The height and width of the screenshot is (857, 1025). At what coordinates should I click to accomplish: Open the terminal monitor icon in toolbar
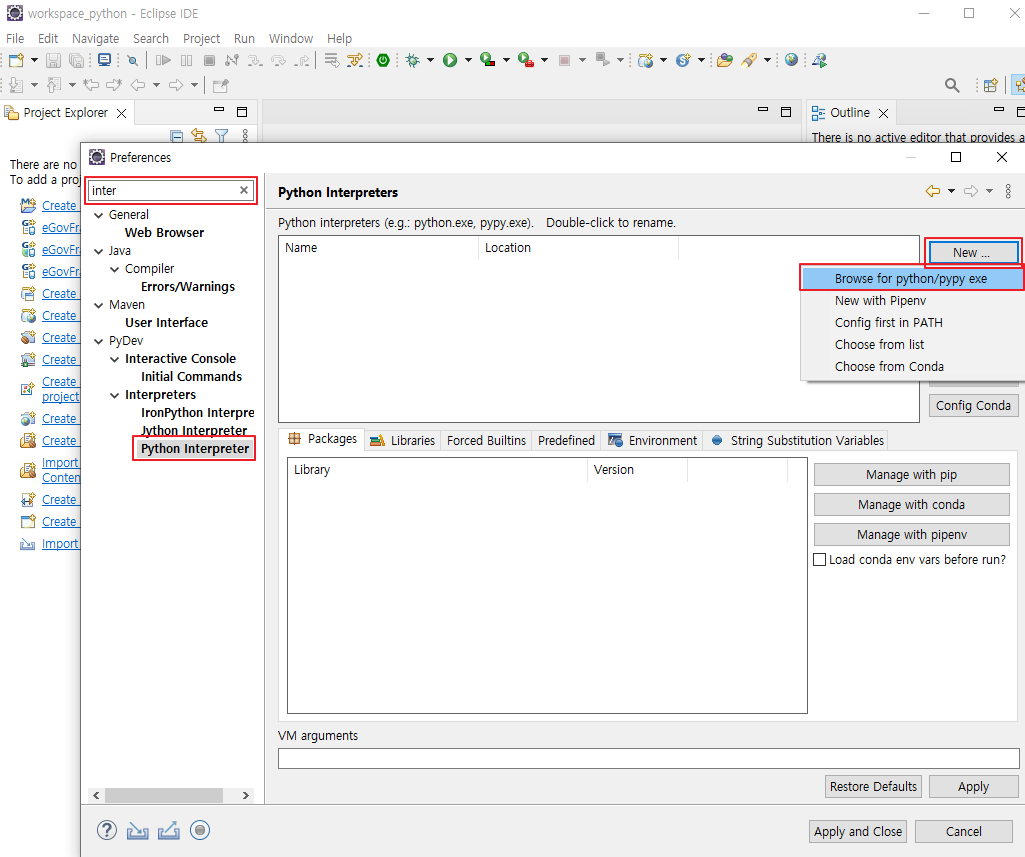104,60
